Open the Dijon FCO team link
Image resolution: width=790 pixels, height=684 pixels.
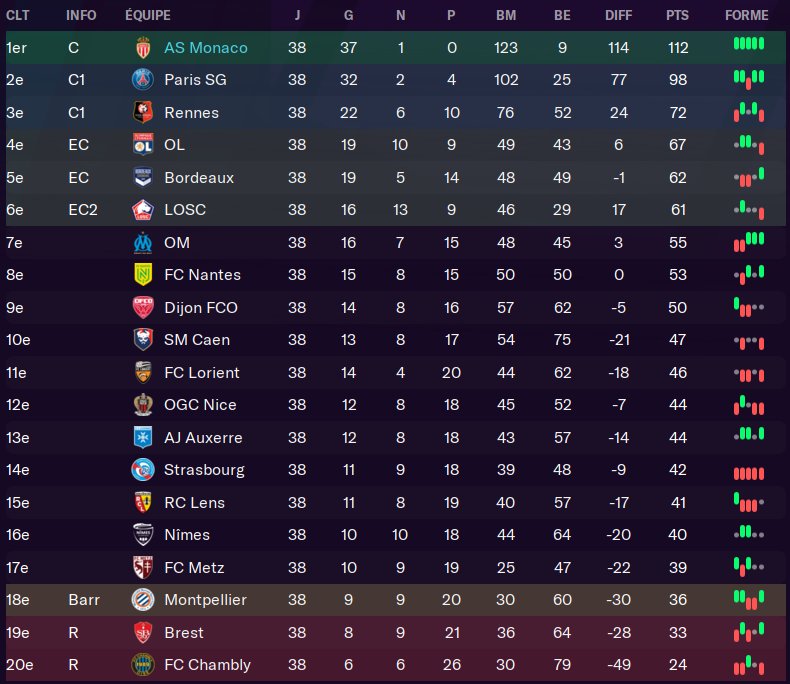pyautogui.click(x=200, y=308)
